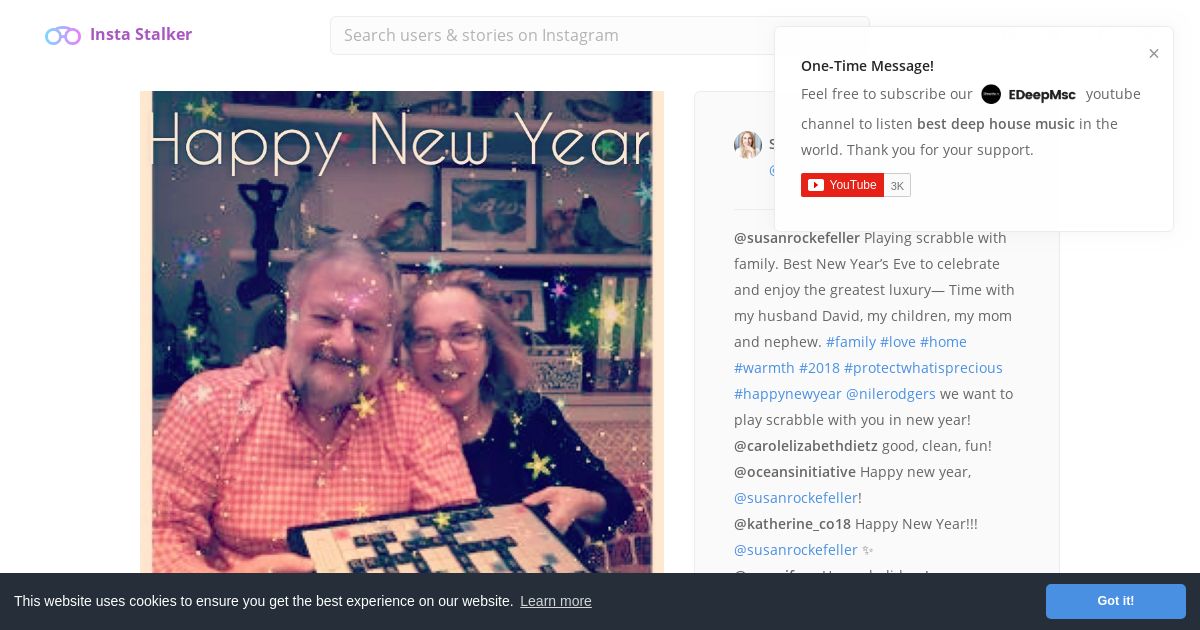Viewport: 1200px width, 630px height.
Task: Open the #home hashtag
Action: tap(943, 342)
